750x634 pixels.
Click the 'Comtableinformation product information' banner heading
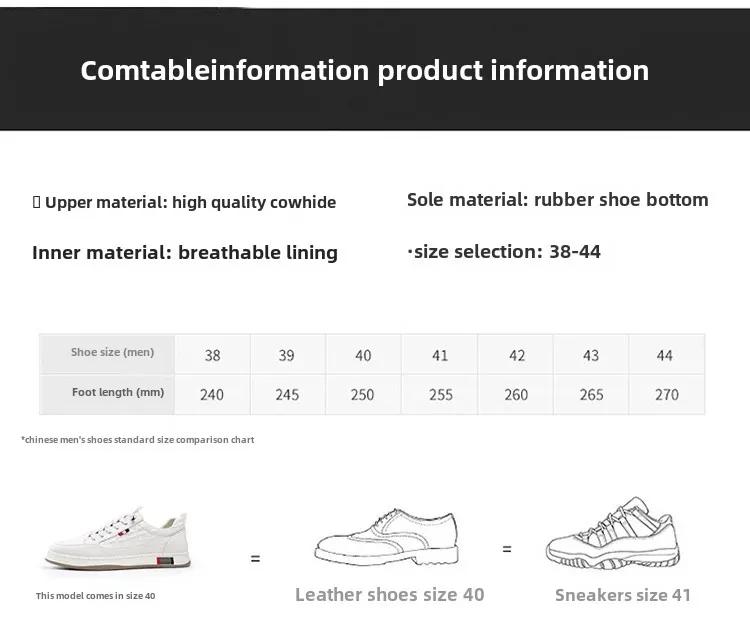[x=364, y=71]
